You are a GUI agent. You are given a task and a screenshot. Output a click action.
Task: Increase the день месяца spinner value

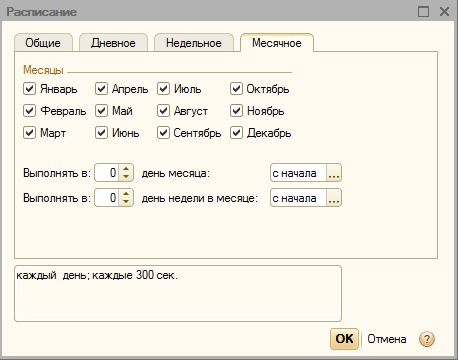tap(126, 169)
